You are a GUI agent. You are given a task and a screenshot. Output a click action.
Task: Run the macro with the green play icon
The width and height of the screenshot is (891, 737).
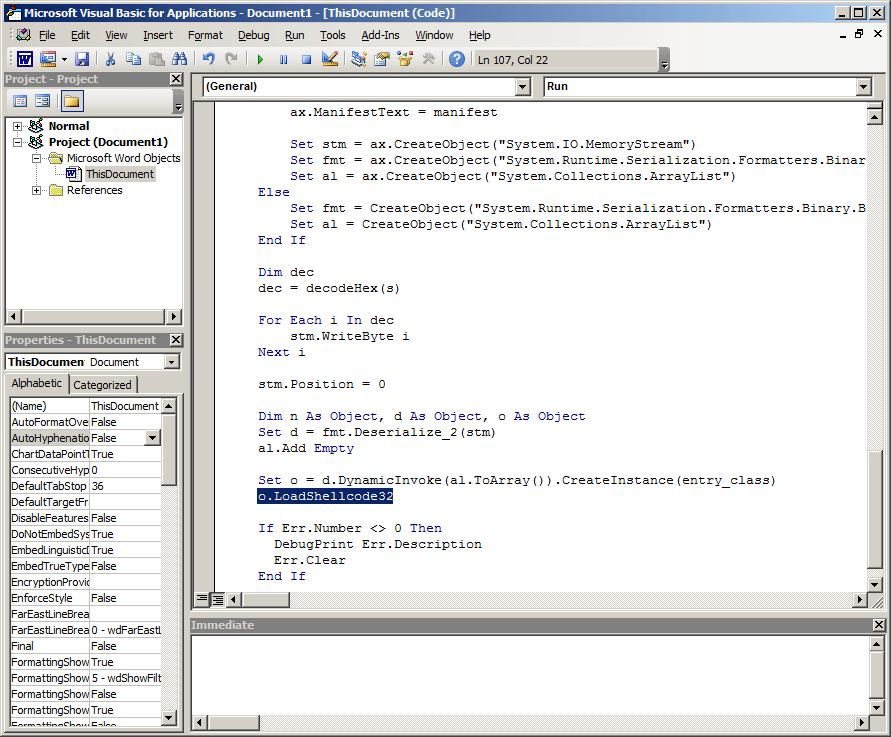(x=260, y=59)
